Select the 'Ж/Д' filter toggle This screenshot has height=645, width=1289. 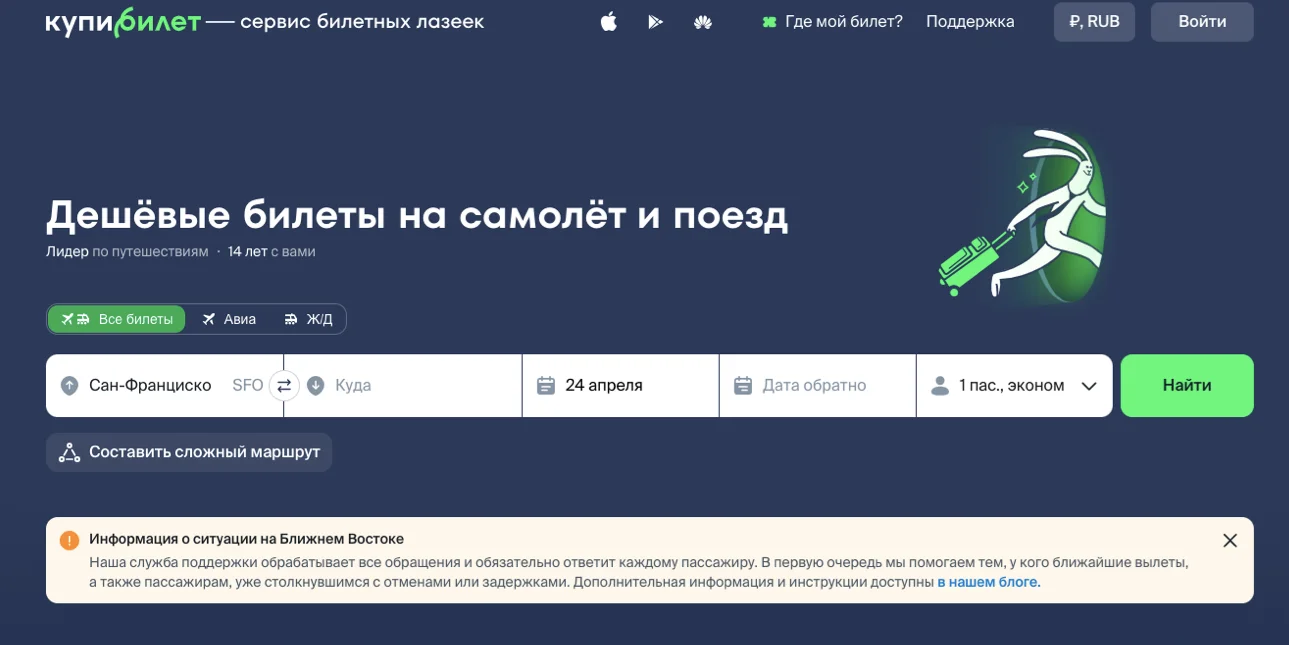(308, 318)
